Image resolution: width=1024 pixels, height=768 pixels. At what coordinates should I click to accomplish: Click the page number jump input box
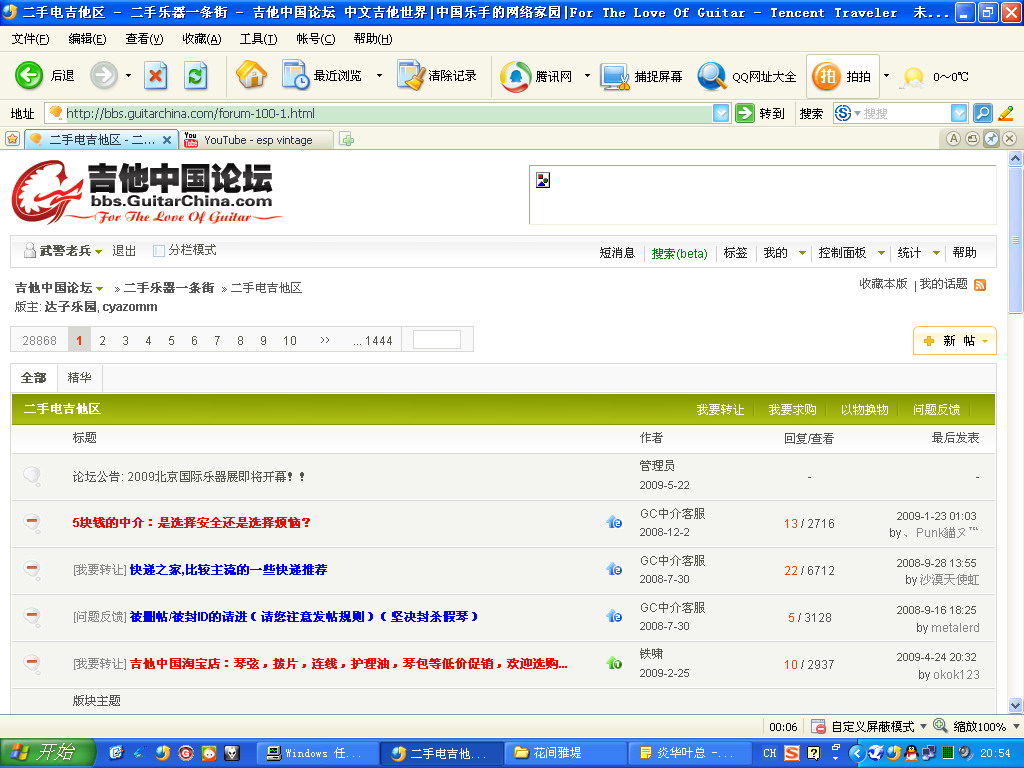pyautogui.click(x=437, y=340)
